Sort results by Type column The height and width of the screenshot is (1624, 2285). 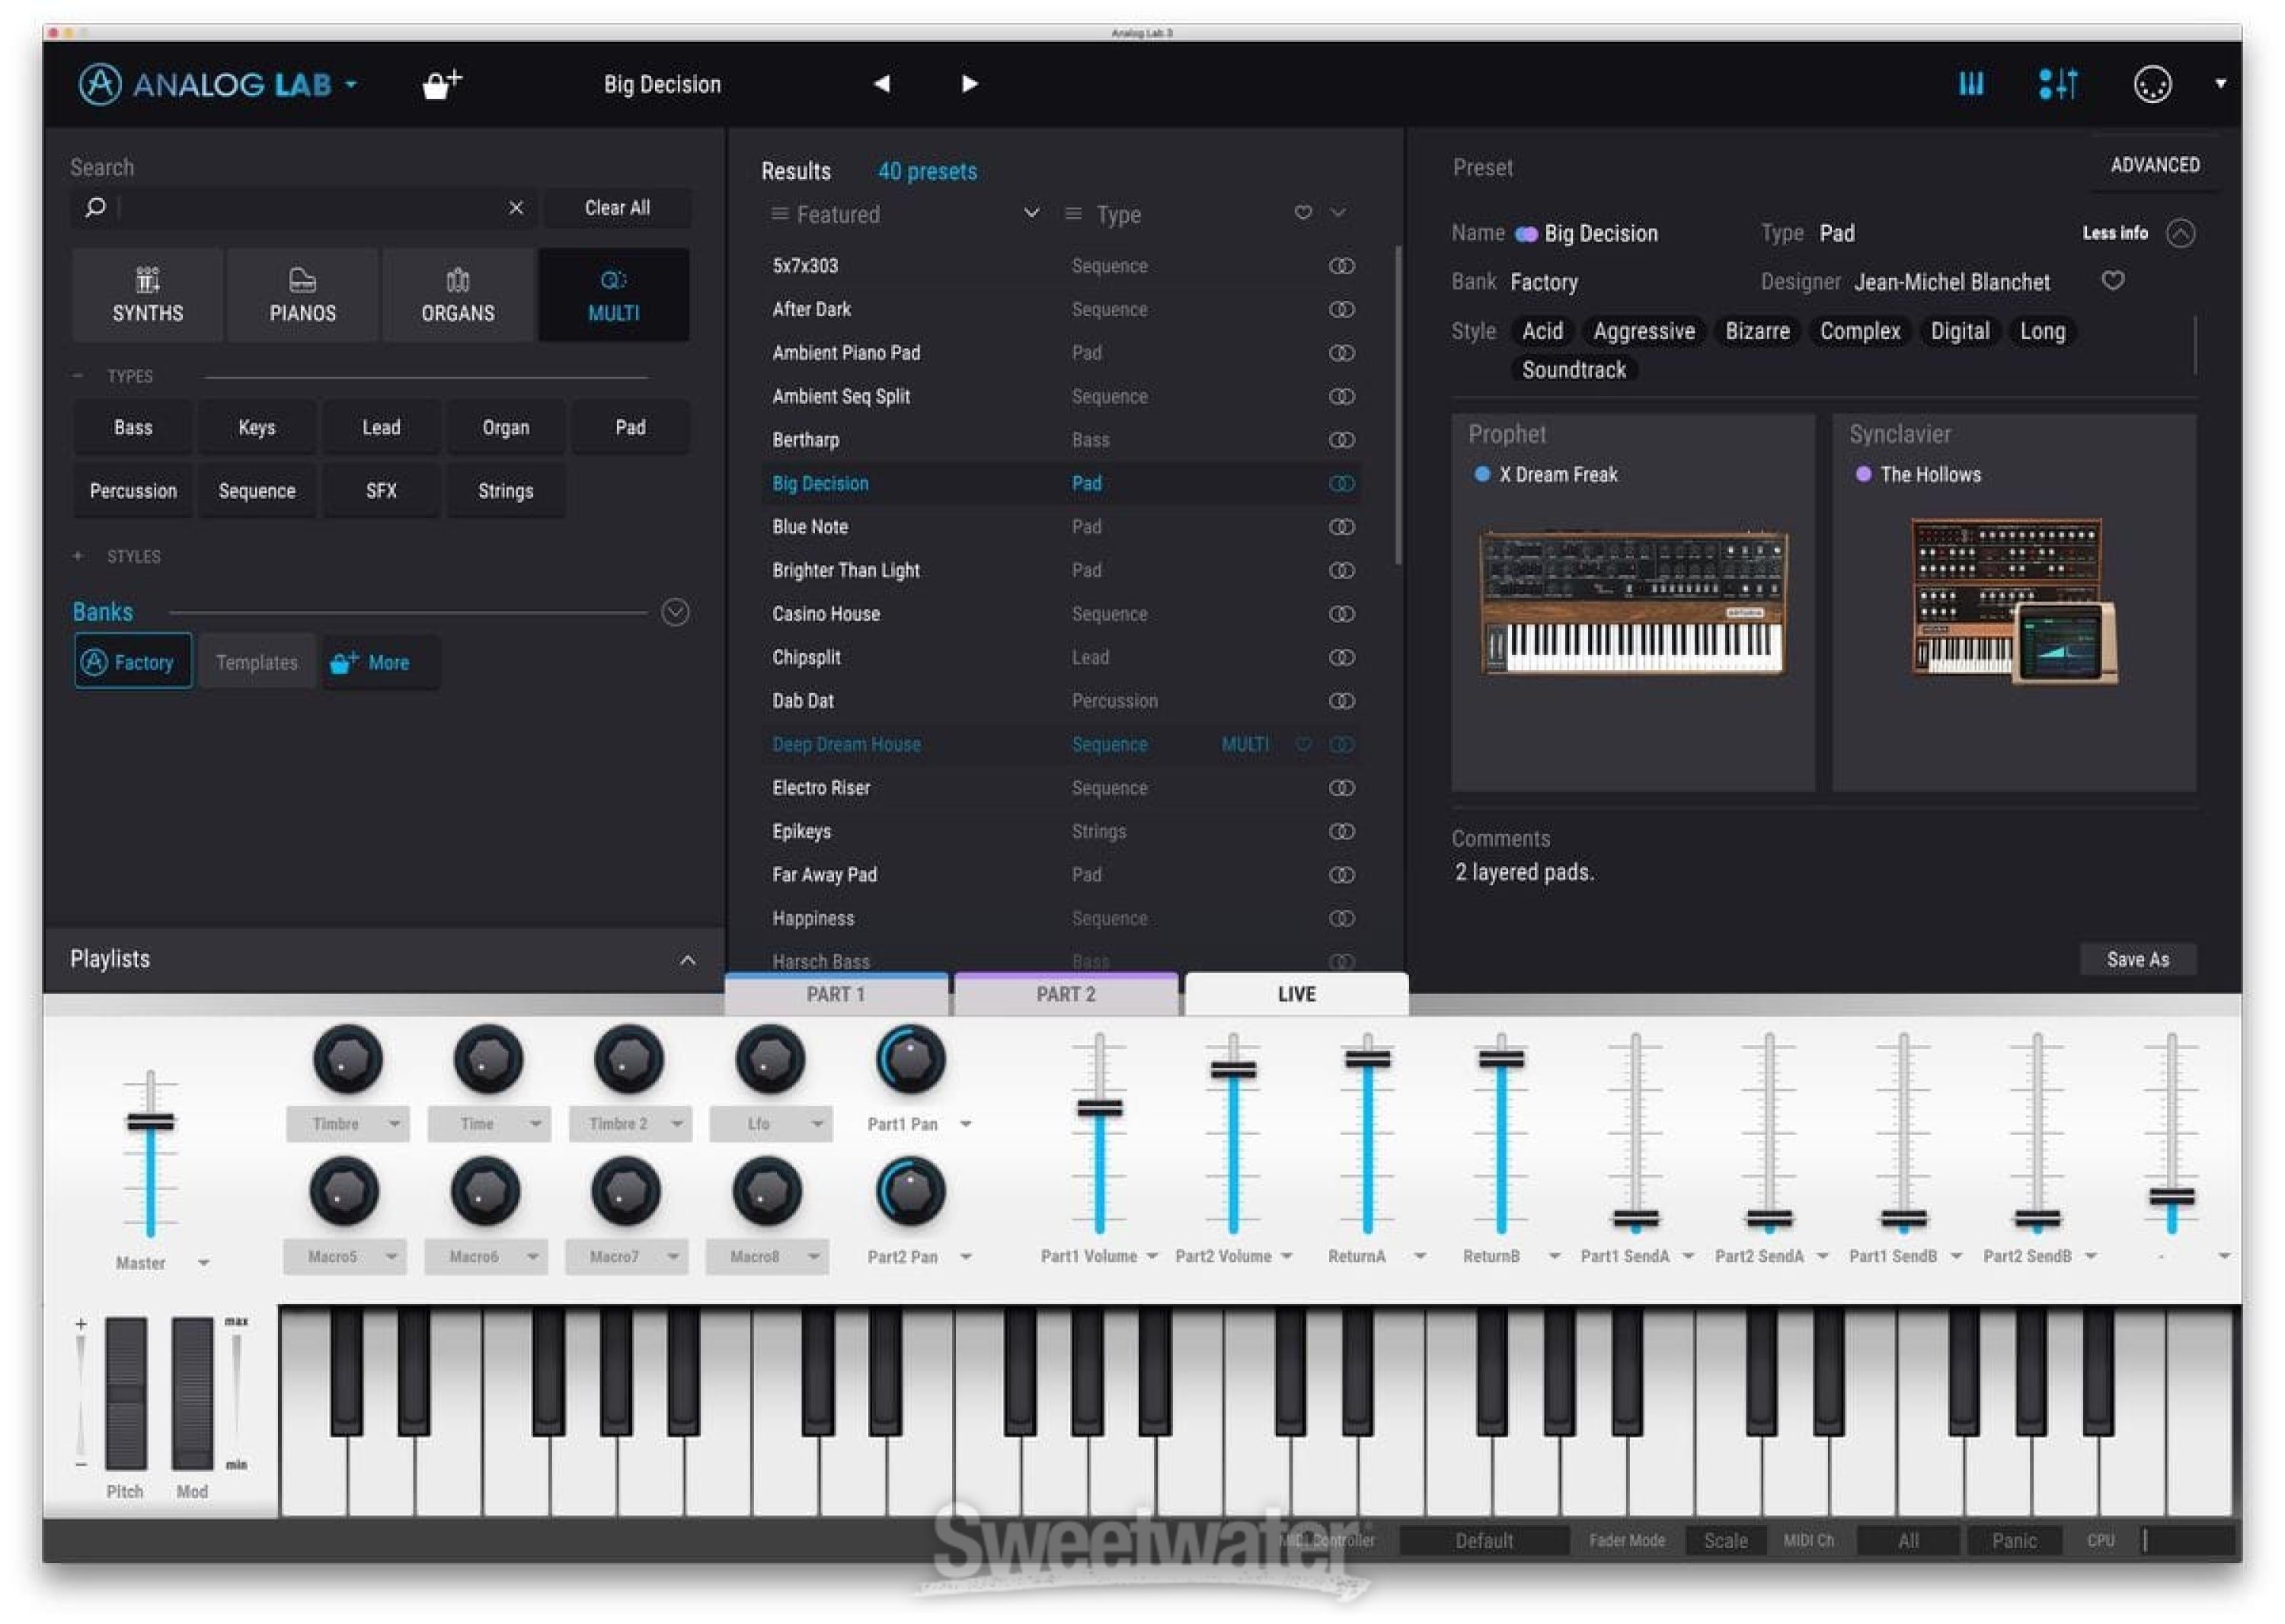tap(1118, 215)
